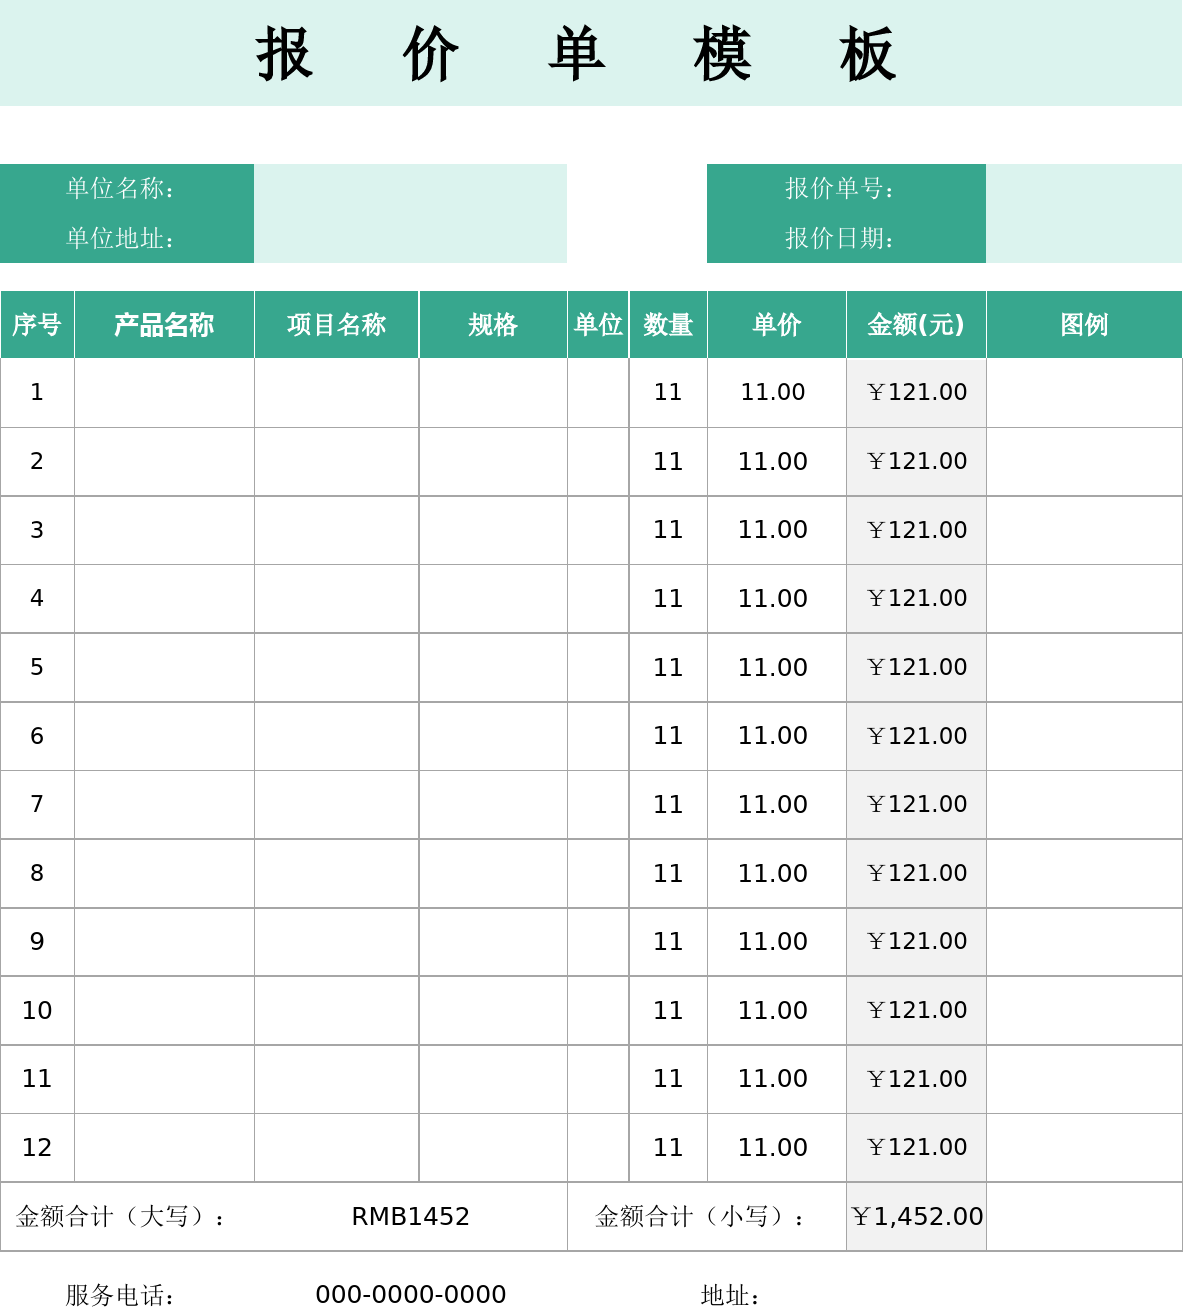Select the 项目名称 column header
This screenshot has width=1185, height=1313.
coord(337,325)
